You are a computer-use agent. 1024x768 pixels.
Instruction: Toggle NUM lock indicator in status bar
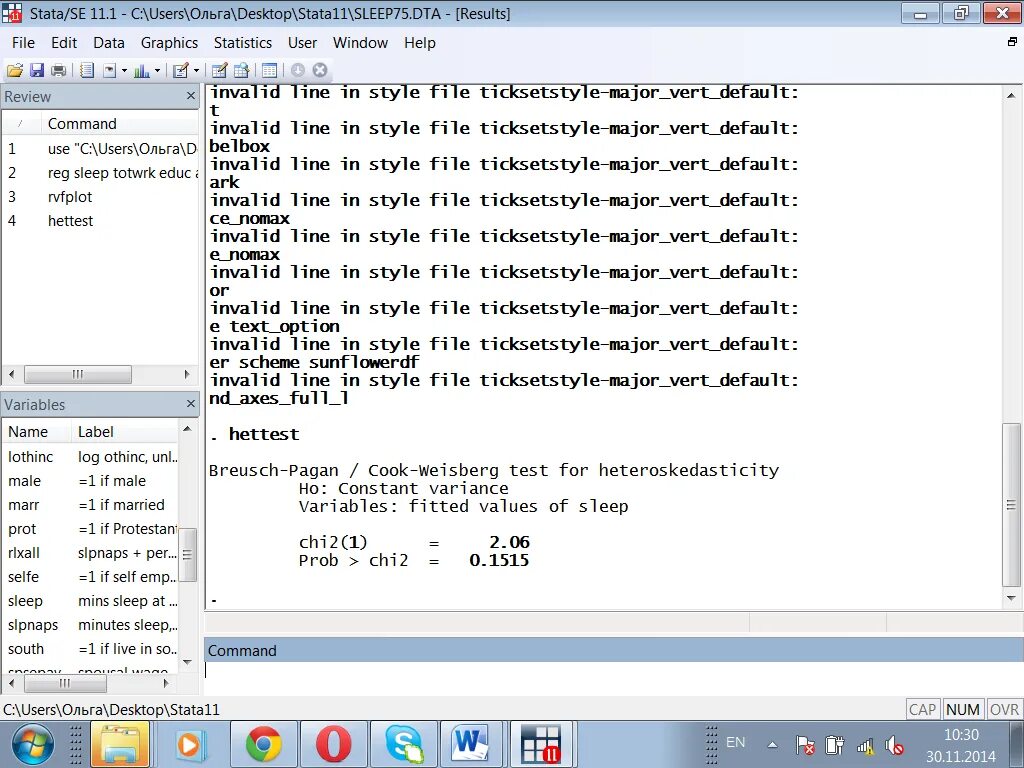[x=962, y=709]
